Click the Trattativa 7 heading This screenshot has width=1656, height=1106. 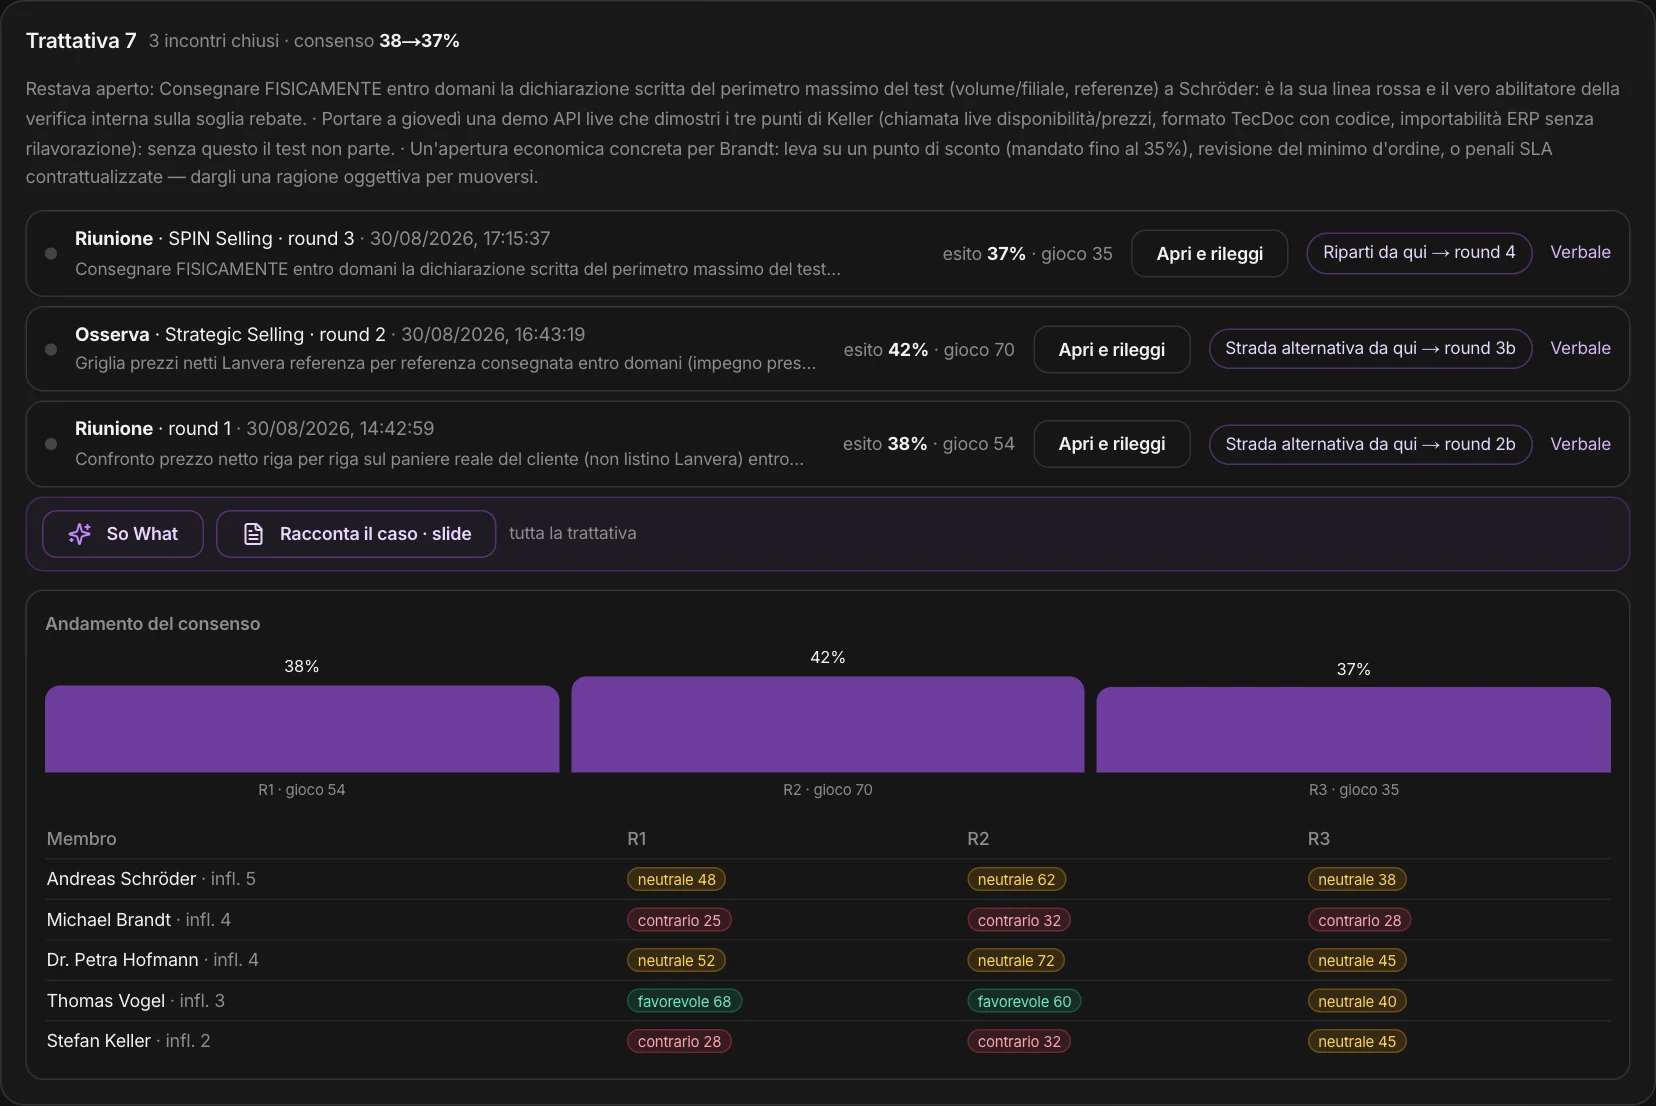(x=81, y=40)
